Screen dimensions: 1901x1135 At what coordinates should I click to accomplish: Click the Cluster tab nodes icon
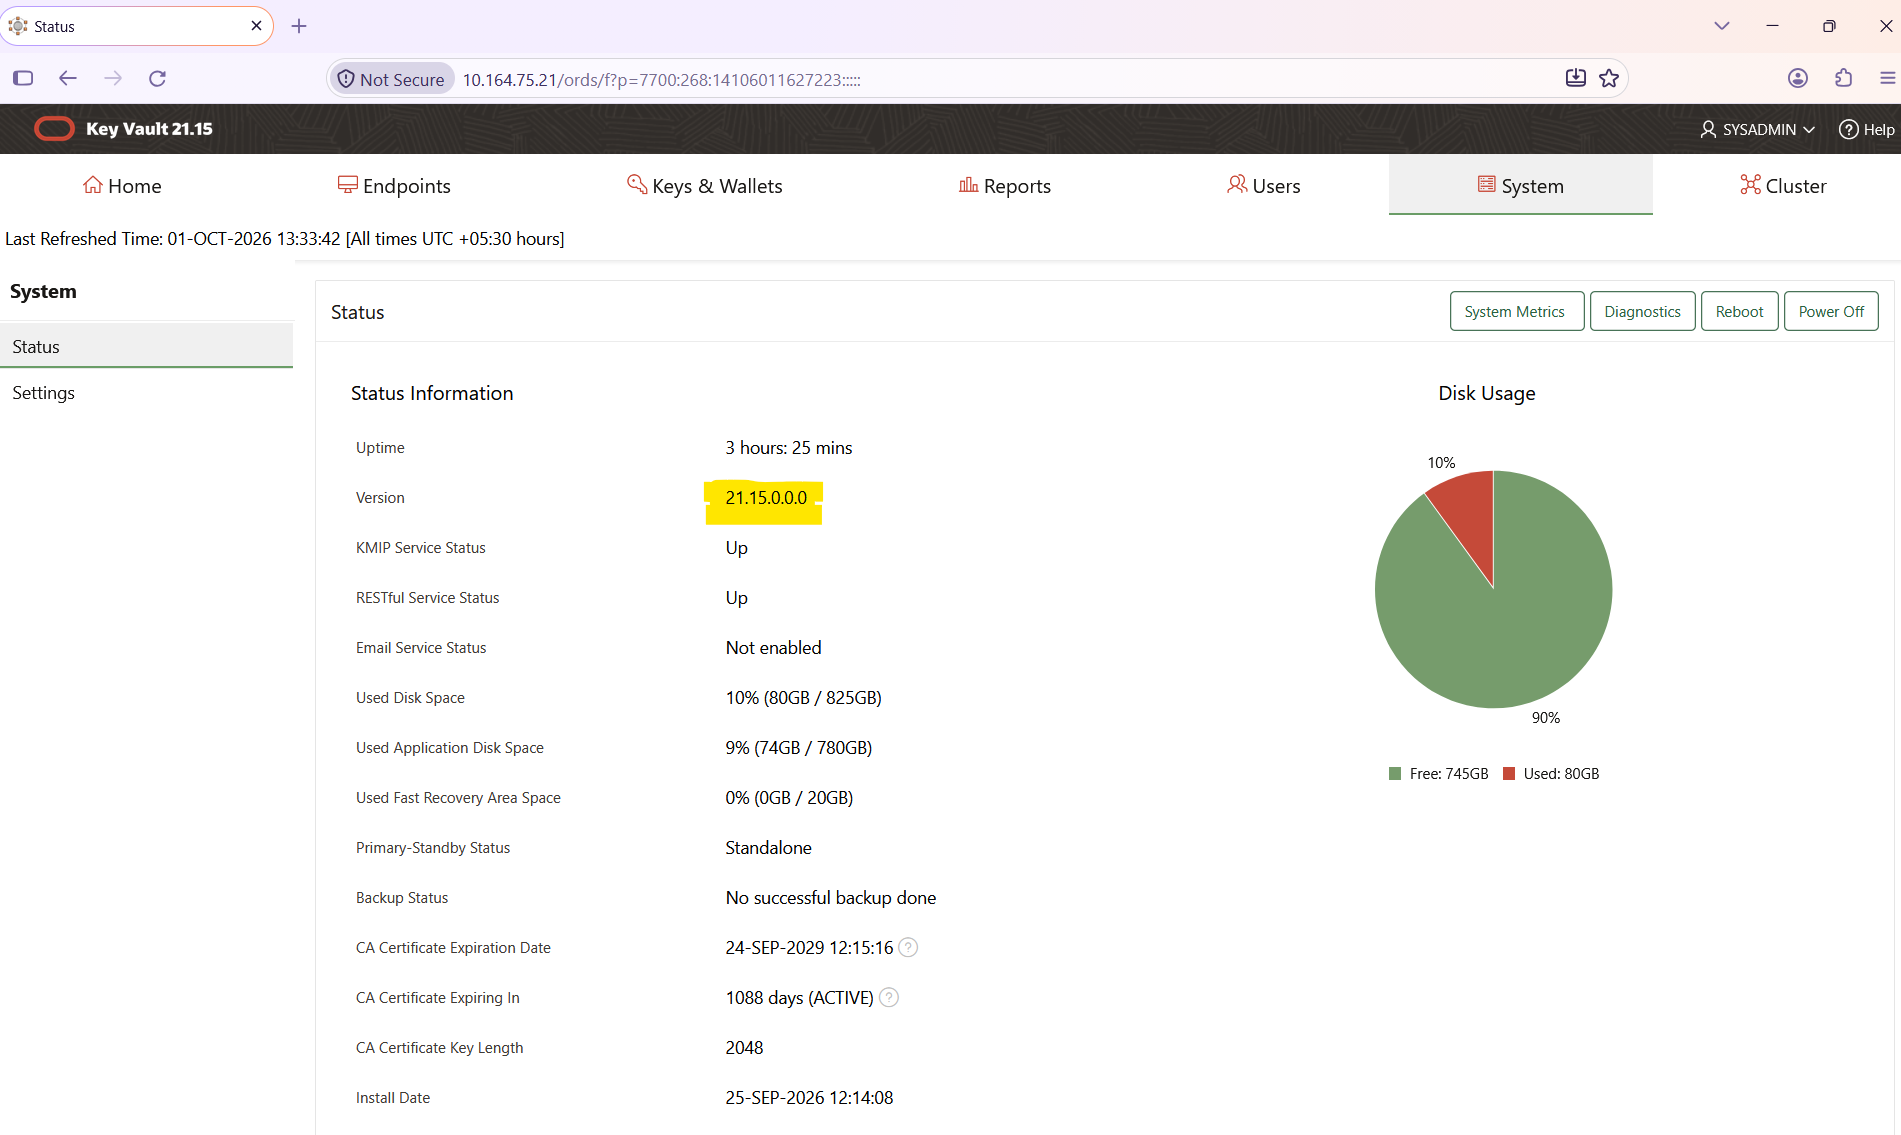[x=1750, y=185]
